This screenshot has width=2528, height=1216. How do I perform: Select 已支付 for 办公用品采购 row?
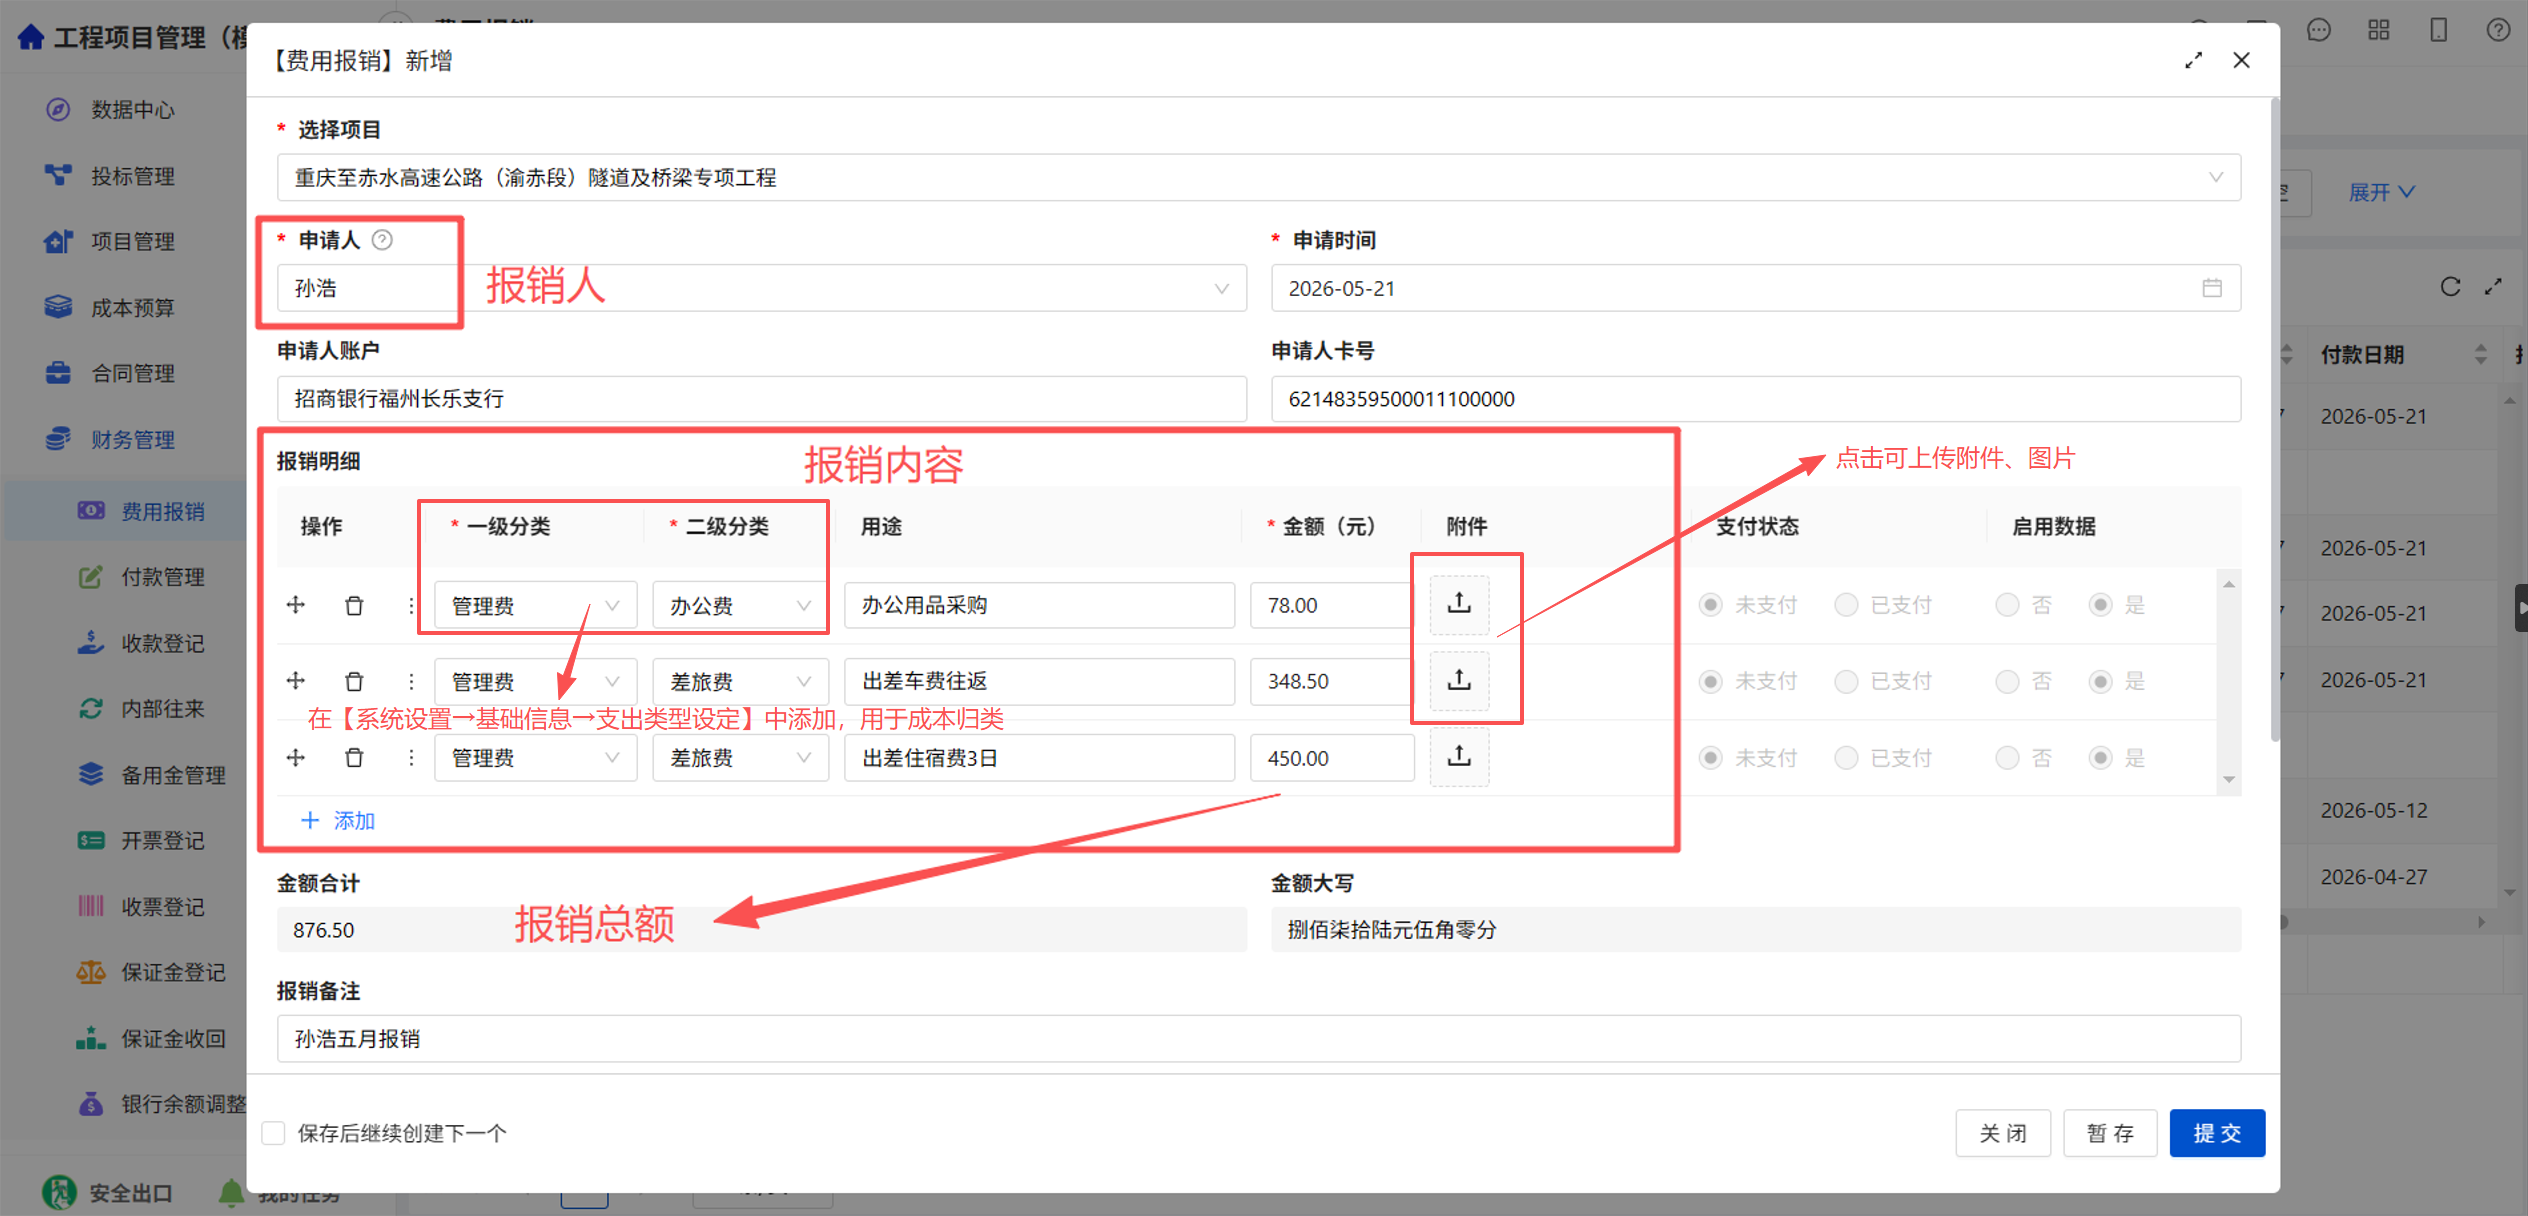[1846, 605]
